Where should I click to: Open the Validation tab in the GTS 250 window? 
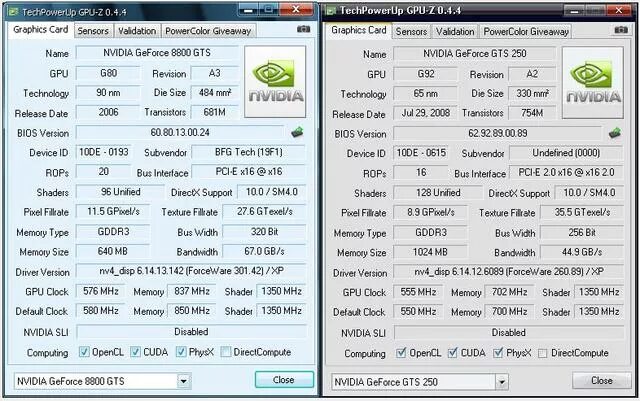tap(455, 32)
